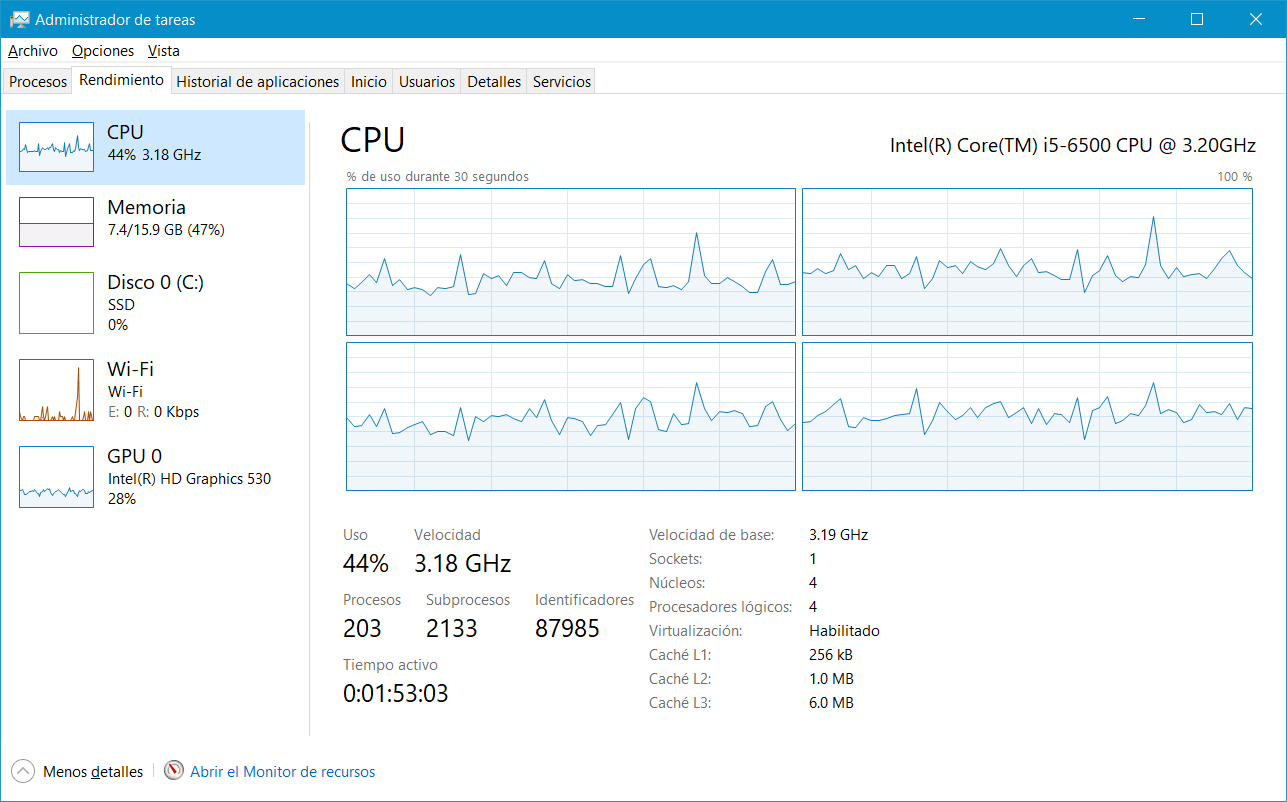Click the Virtualización Habilitado value
Image resolution: width=1287 pixels, height=802 pixels.
[x=844, y=631]
